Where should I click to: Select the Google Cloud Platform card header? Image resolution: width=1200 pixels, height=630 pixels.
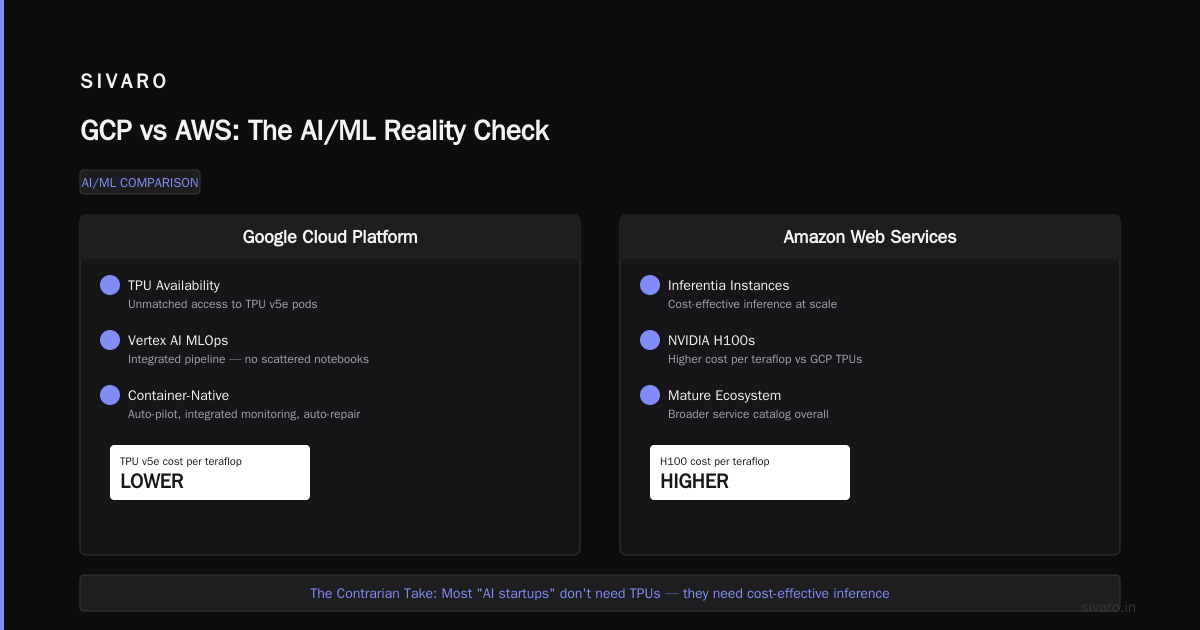[x=330, y=237]
